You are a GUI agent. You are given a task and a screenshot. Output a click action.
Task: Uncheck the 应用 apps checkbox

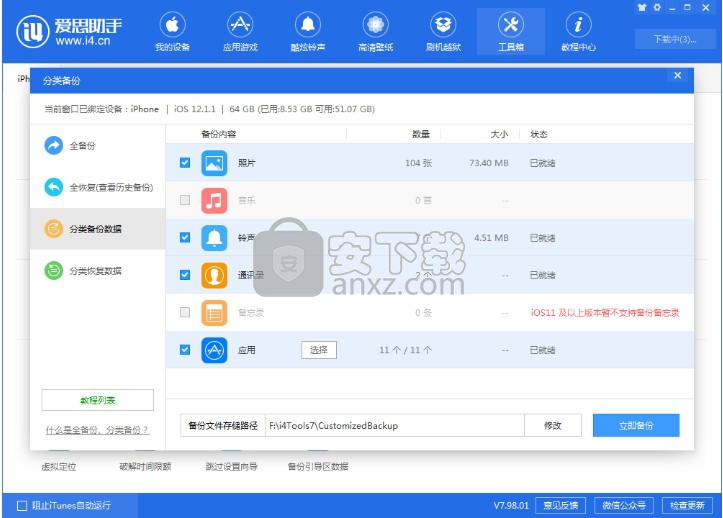[185, 350]
